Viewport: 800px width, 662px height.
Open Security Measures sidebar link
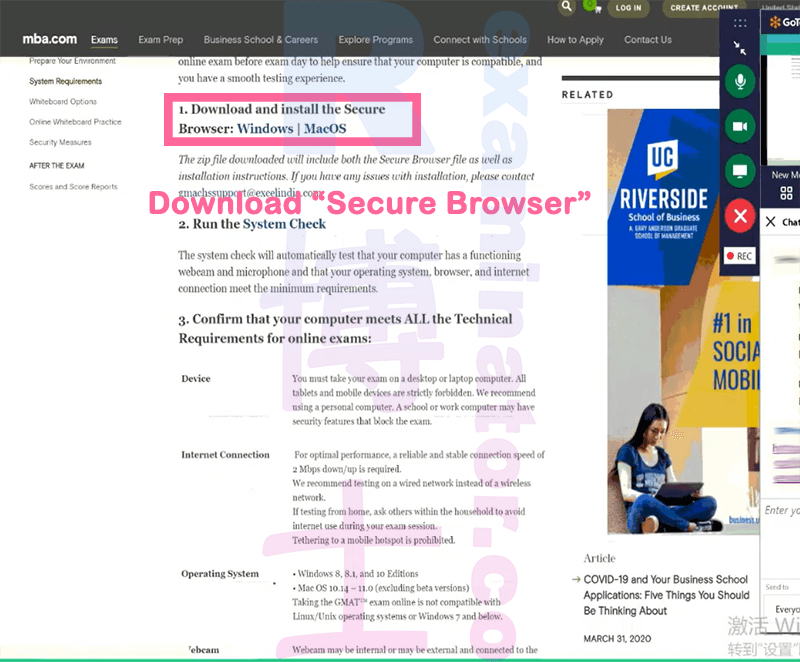[60, 142]
